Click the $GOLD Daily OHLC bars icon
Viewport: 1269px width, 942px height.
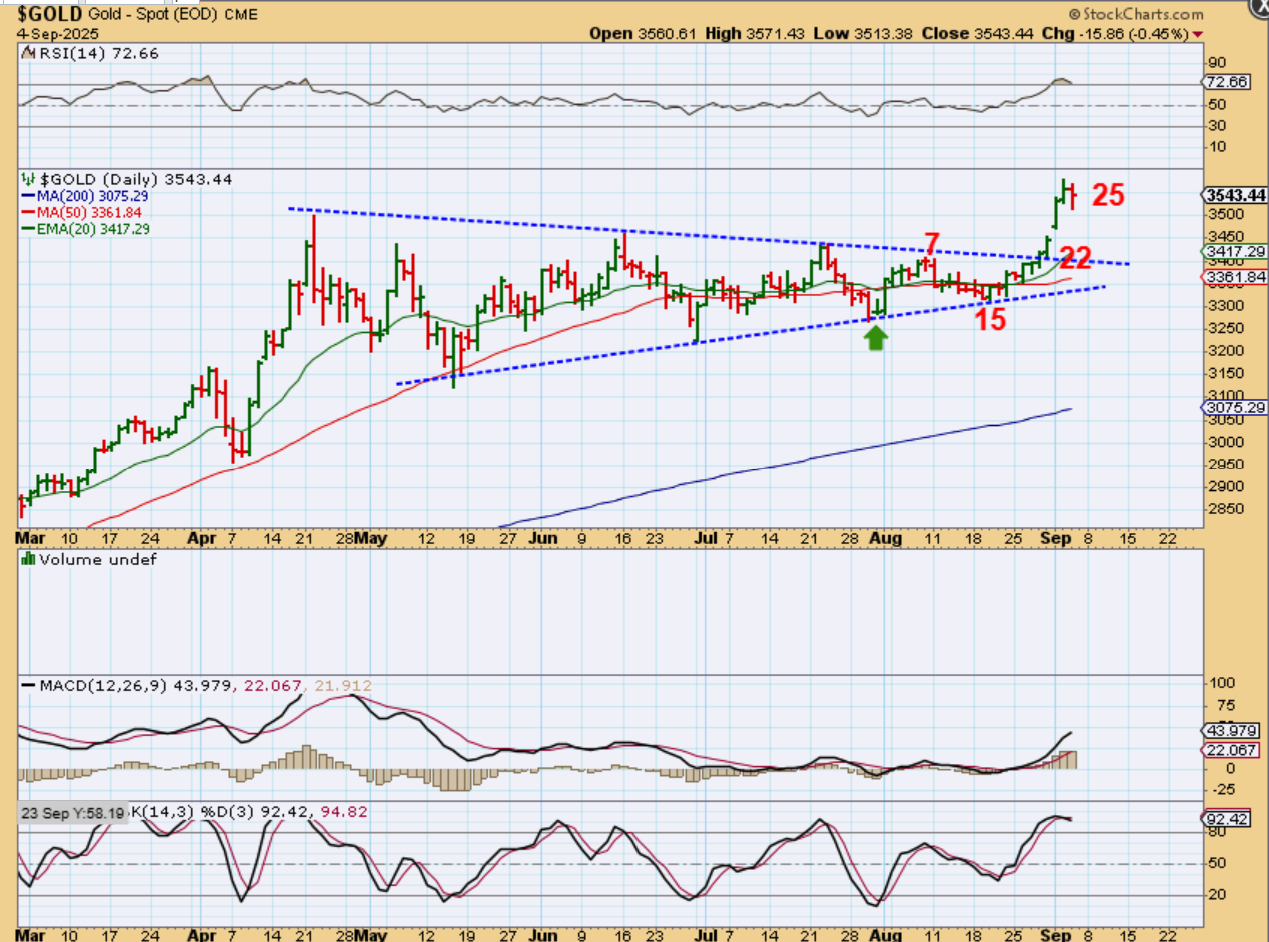coord(28,179)
